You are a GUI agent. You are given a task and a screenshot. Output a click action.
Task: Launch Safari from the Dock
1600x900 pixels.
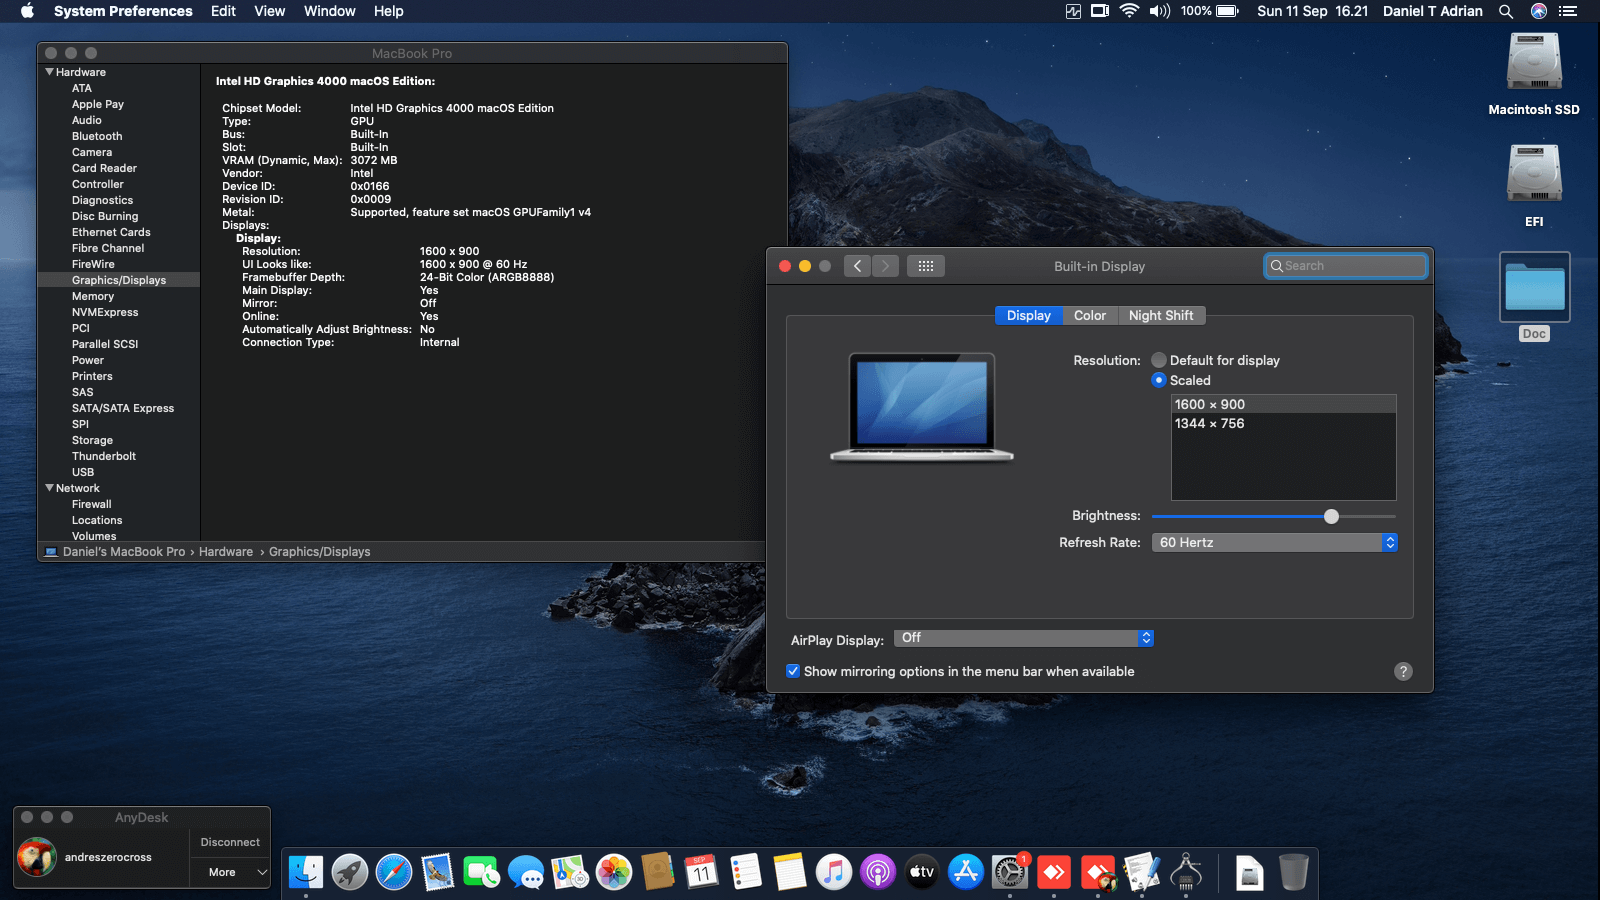point(394,872)
